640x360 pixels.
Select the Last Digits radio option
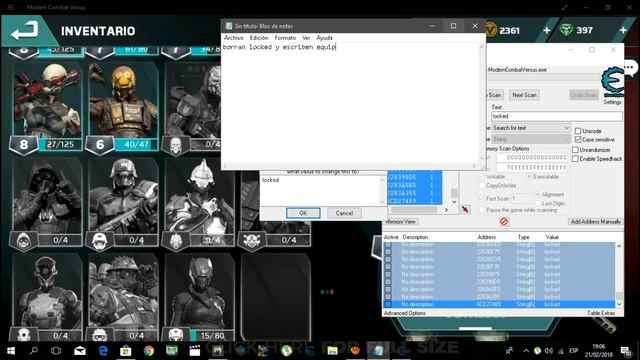[538, 203]
